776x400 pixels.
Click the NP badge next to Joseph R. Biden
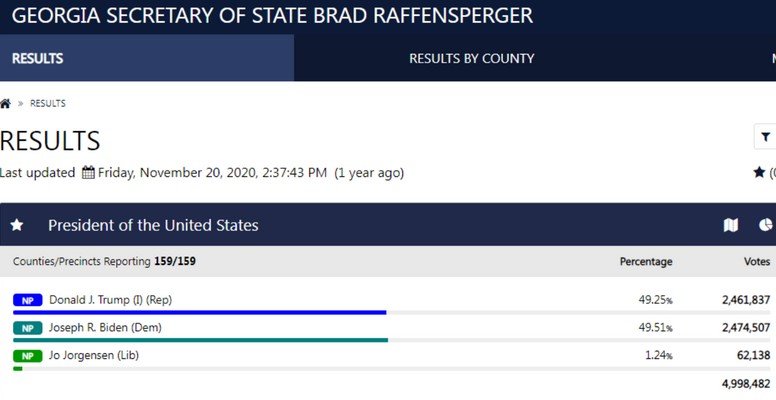pyautogui.click(x=27, y=328)
